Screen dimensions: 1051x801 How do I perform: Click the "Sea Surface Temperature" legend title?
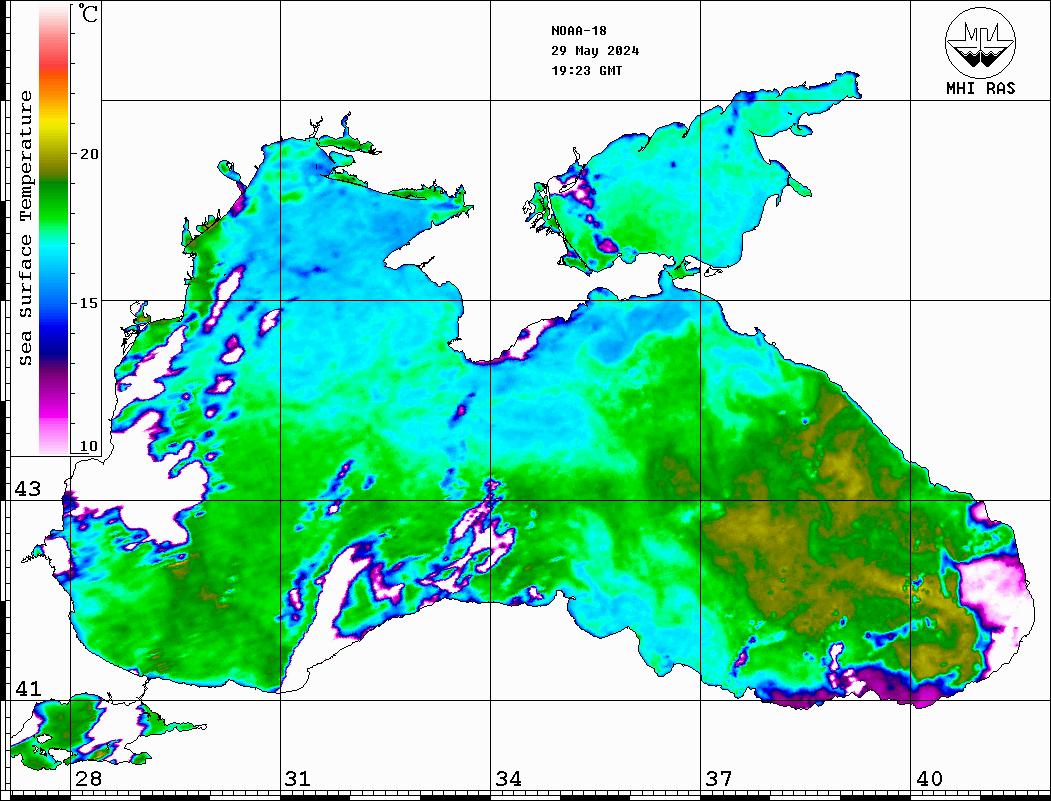pyautogui.click(x=26, y=228)
